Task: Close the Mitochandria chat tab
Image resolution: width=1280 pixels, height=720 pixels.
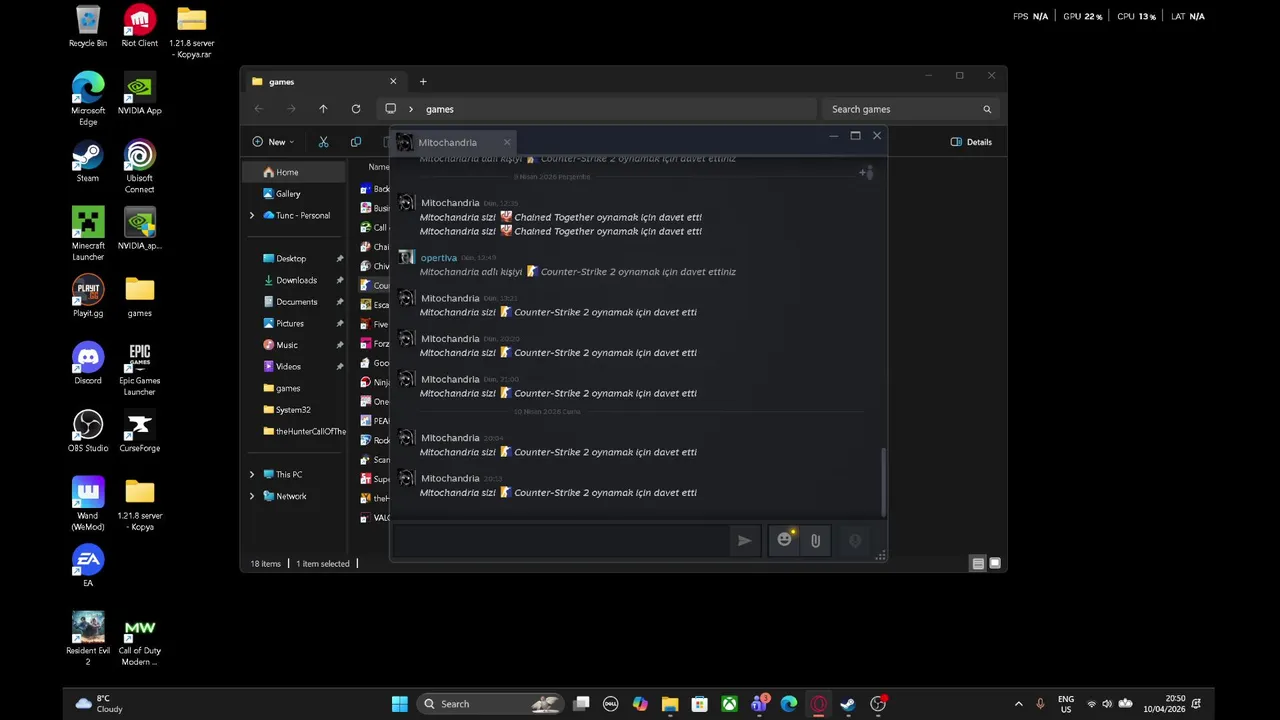Action: [506, 142]
